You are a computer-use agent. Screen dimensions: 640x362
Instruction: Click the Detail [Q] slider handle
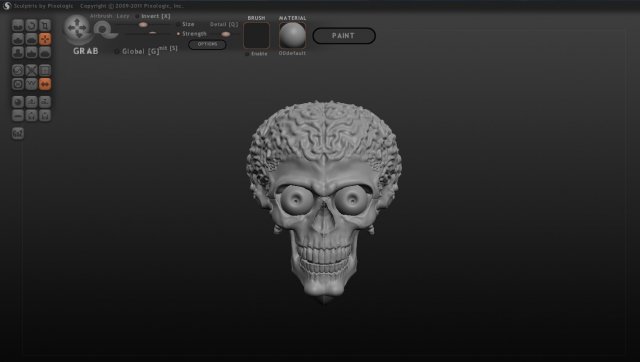click(225, 34)
